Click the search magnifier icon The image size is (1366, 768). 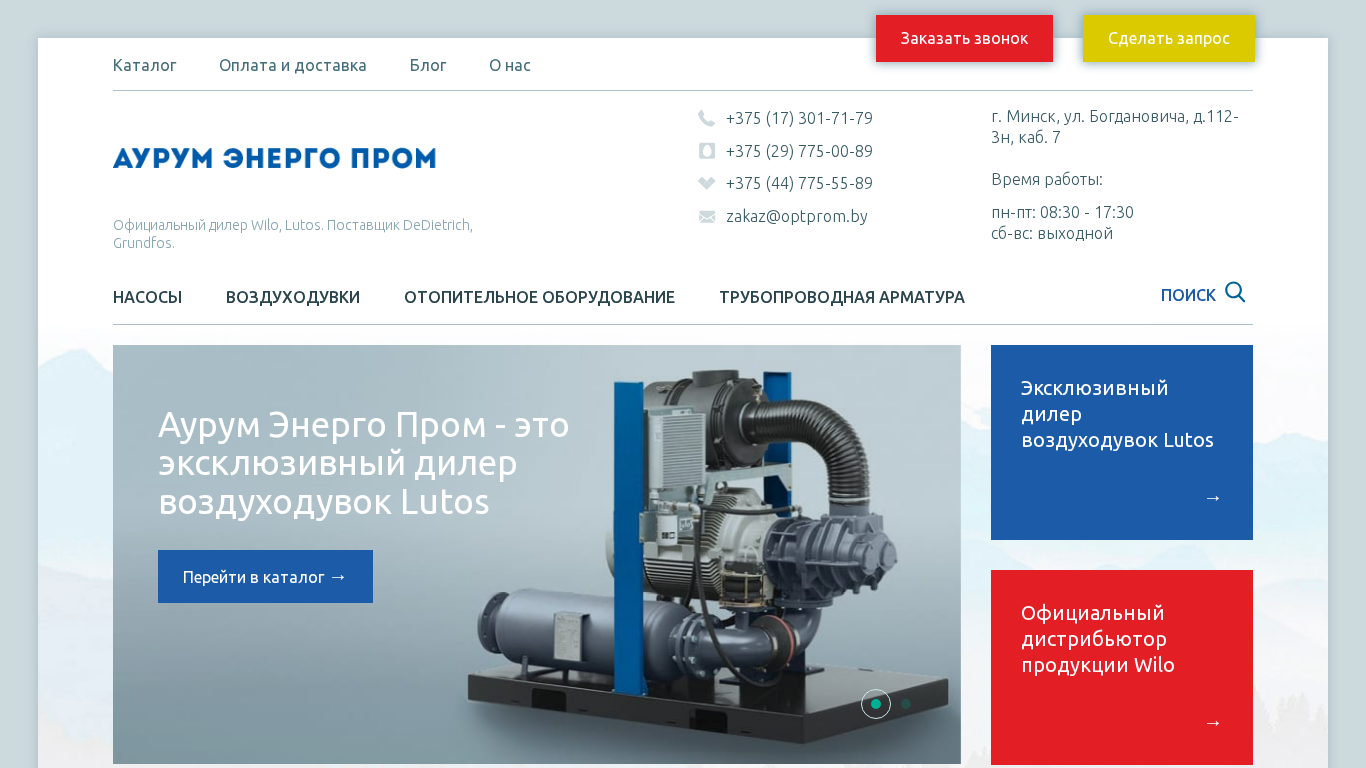pyautogui.click(x=1235, y=293)
